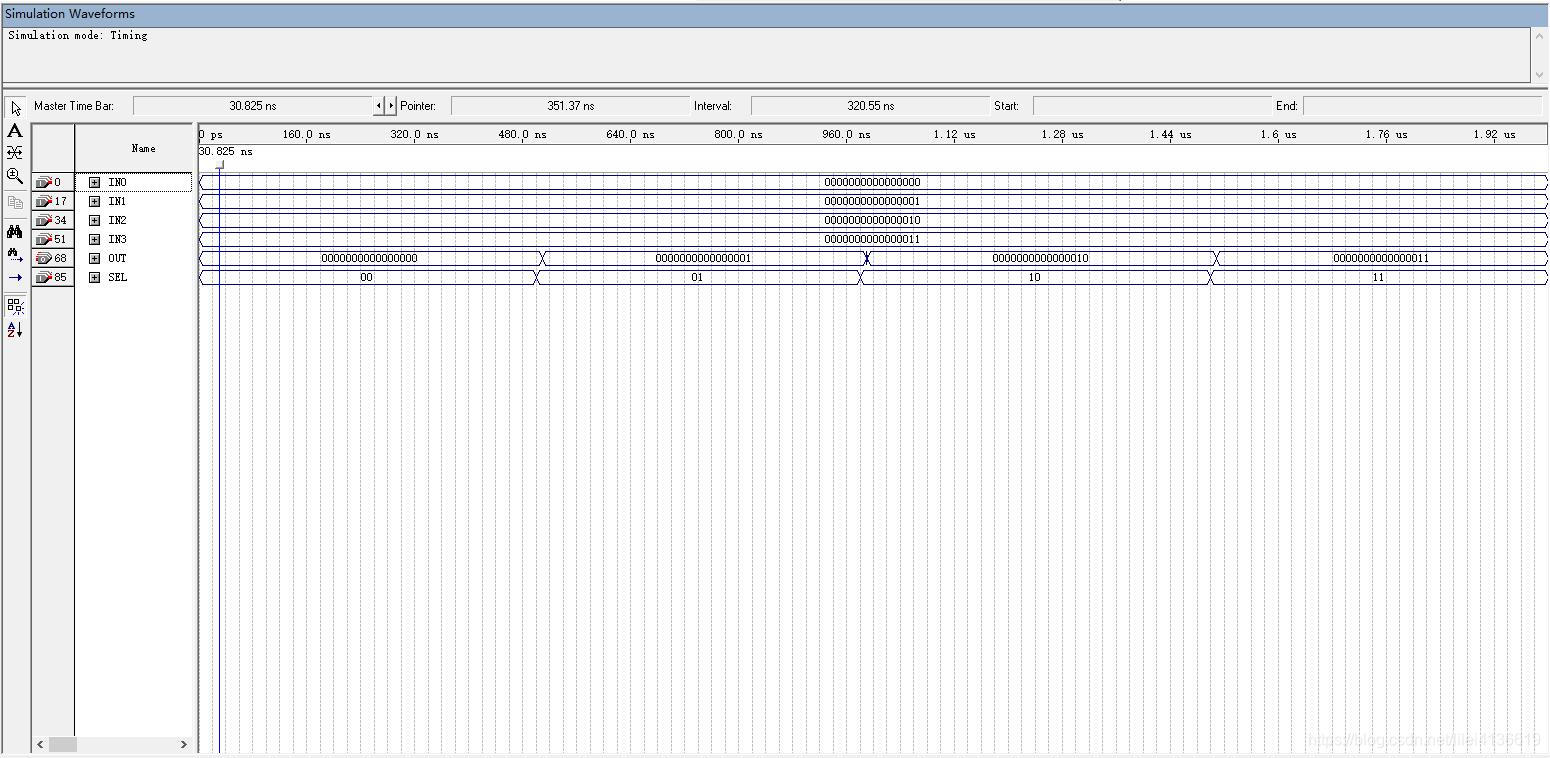The image size is (1550, 758).
Task: Click the IN2 input pin icon
Action: coord(44,220)
